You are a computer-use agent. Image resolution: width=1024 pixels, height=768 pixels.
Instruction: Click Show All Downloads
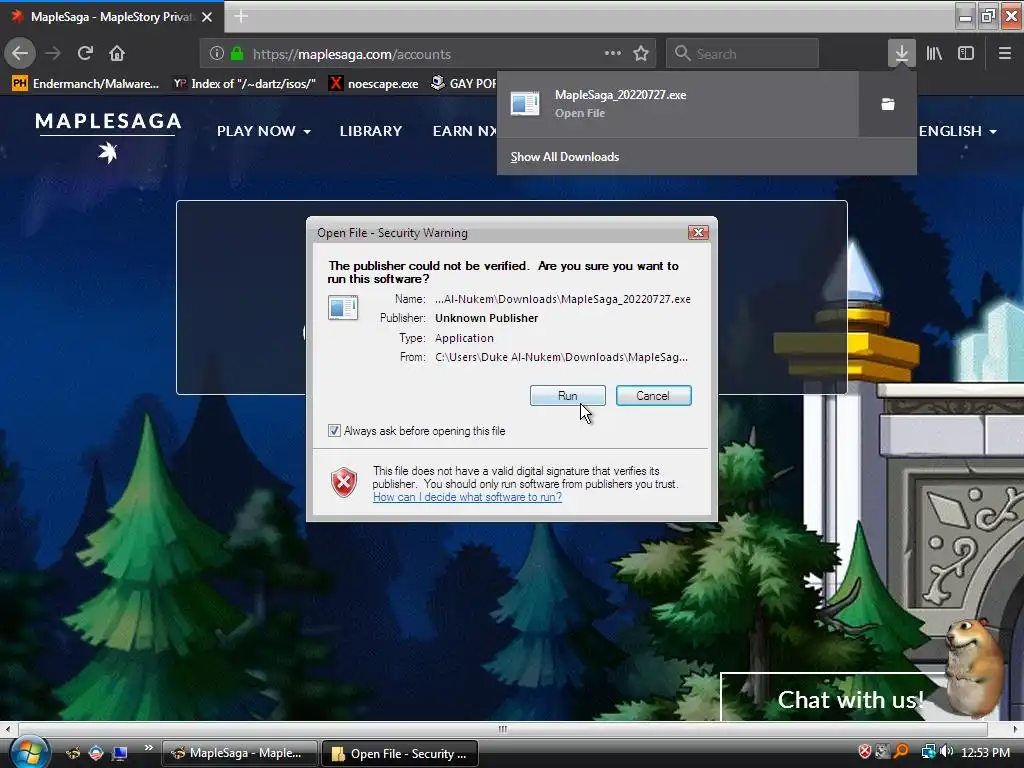coord(565,157)
